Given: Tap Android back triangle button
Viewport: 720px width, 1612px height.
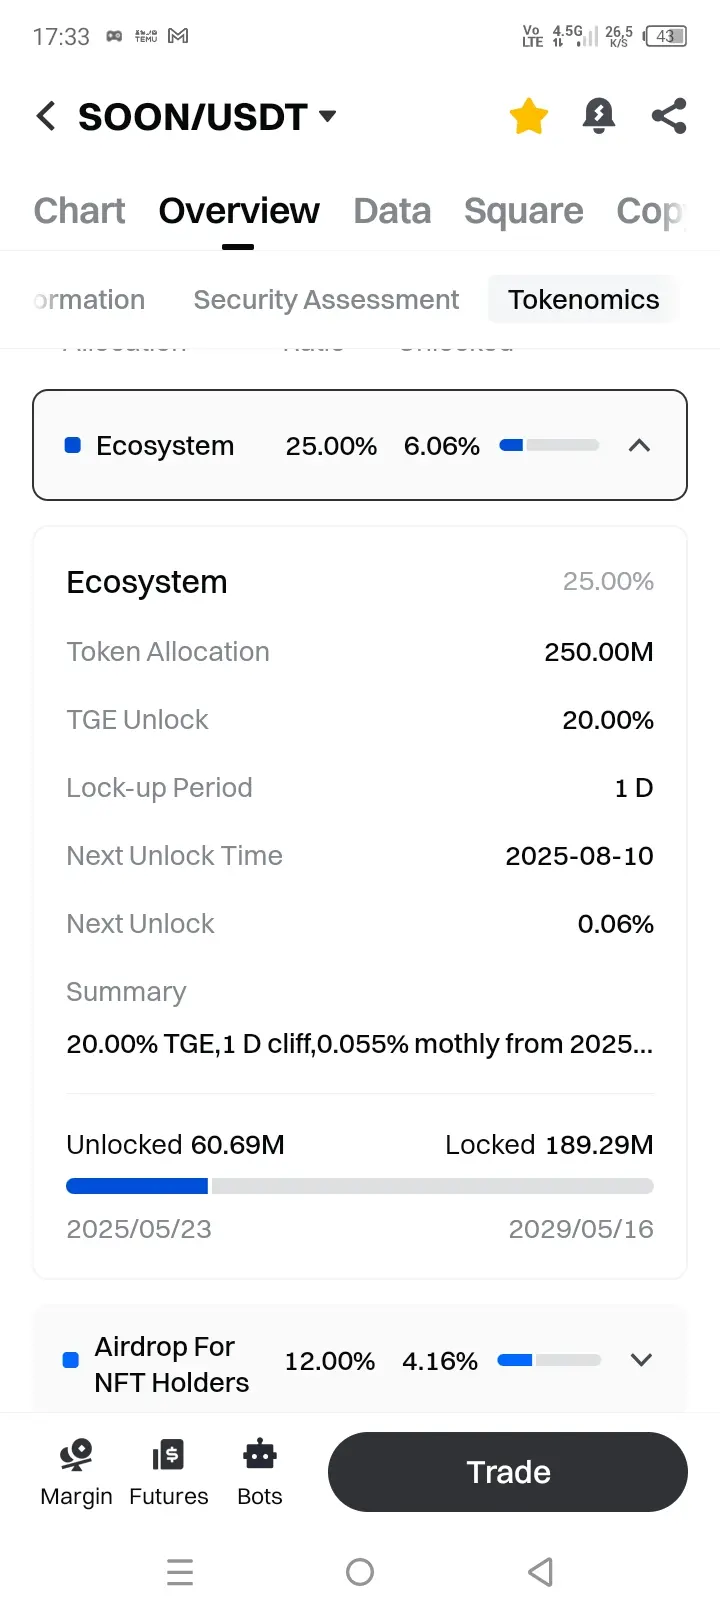Looking at the screenshot, I should [540, 1572].
